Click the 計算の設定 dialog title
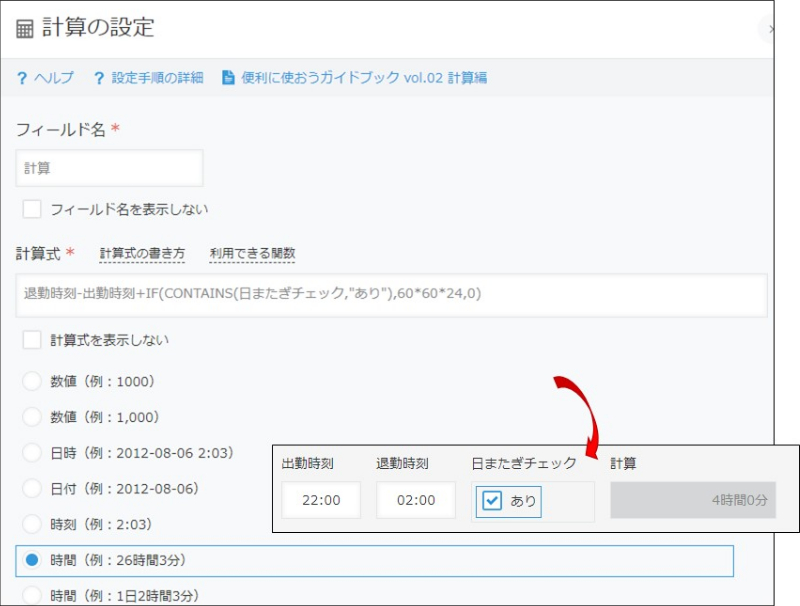This screenshot has height=606, width=800. point(98,28)
